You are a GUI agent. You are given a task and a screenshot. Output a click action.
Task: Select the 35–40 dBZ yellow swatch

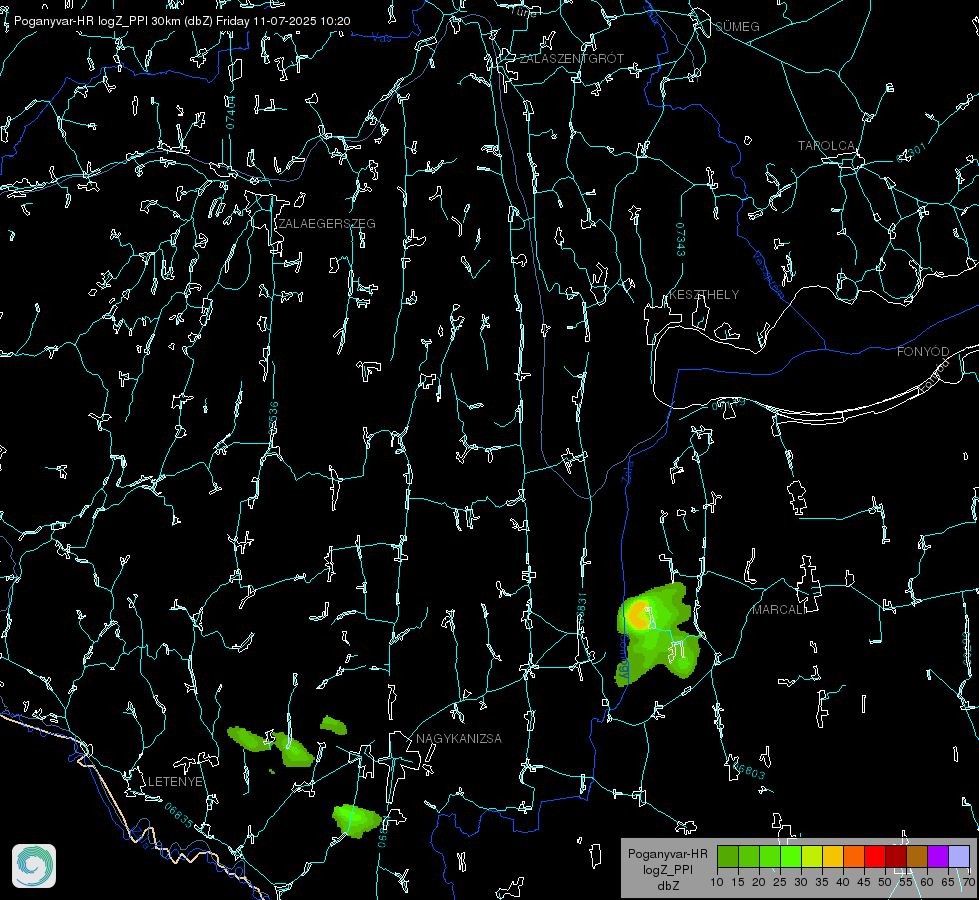coord(833,856)
